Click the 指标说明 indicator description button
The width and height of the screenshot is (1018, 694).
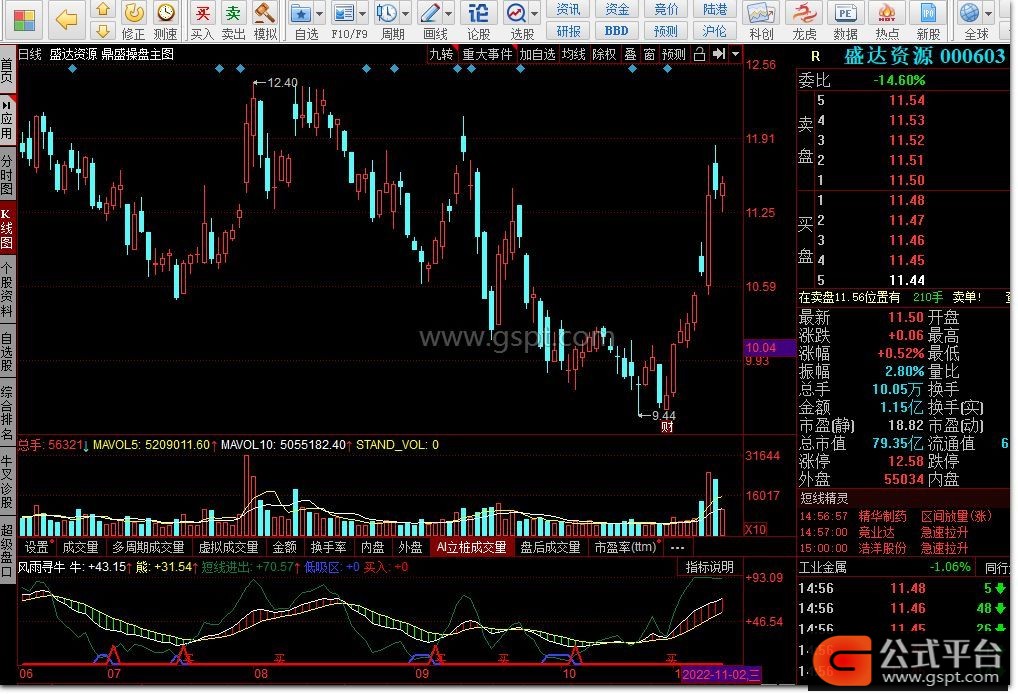[710, 567]
